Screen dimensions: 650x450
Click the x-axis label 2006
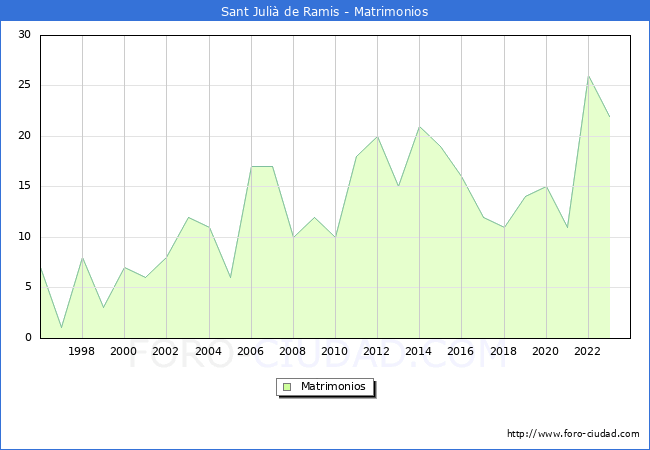250,351
